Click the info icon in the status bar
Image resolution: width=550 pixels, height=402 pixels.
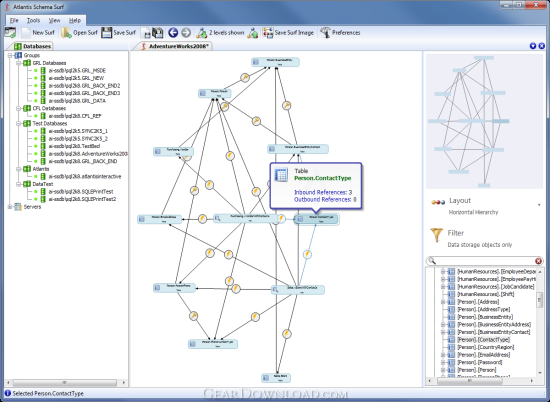(7, 393)
